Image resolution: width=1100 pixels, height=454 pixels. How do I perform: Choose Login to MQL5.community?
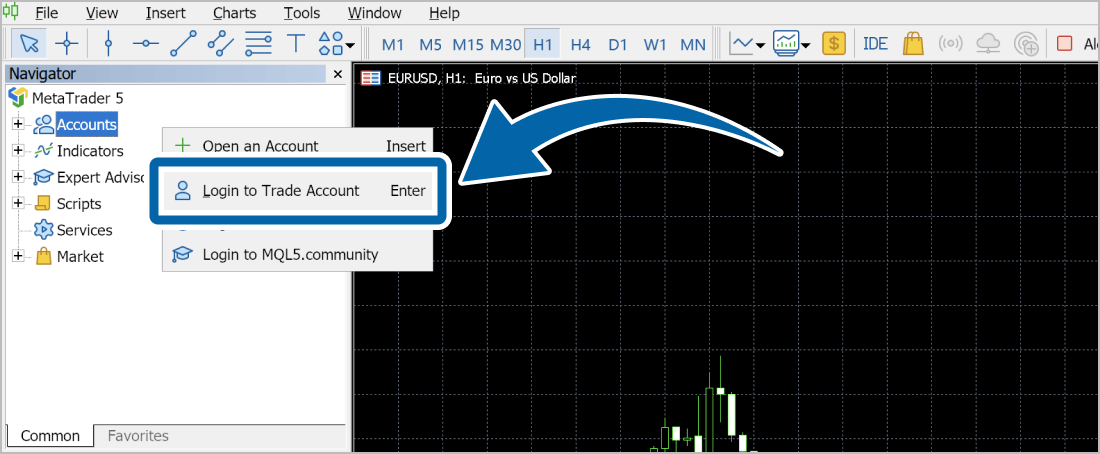(298, 254)
